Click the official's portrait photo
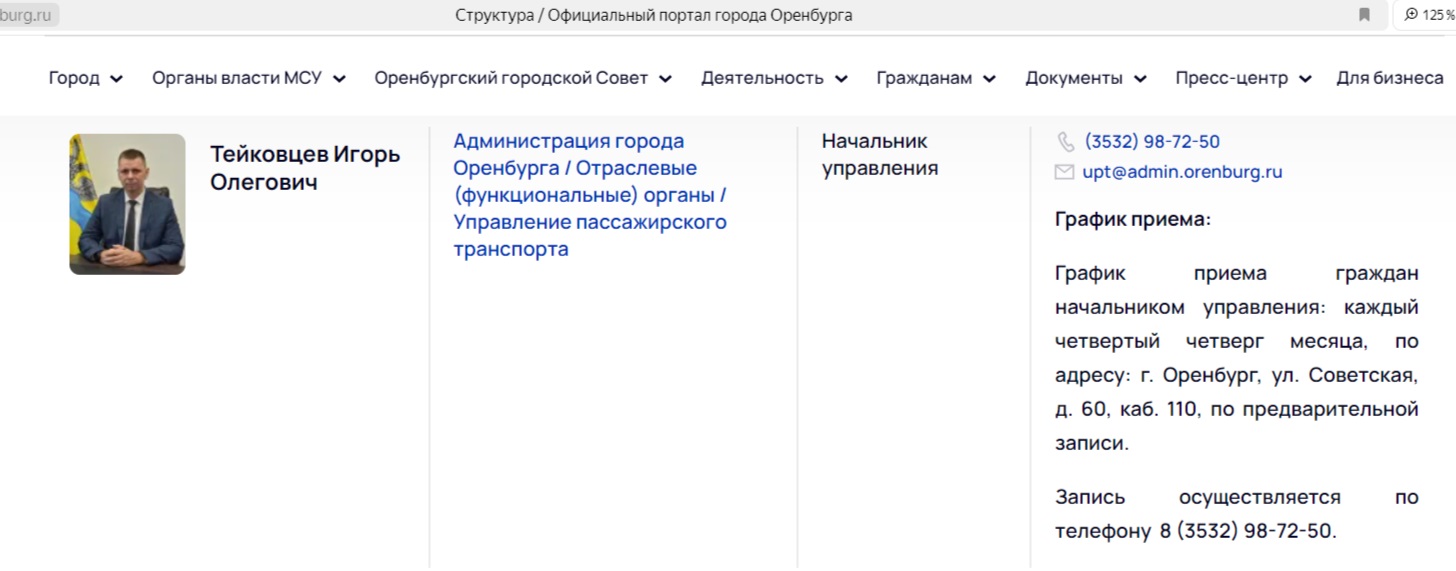 pyautogui.click(x=127, y=204)
